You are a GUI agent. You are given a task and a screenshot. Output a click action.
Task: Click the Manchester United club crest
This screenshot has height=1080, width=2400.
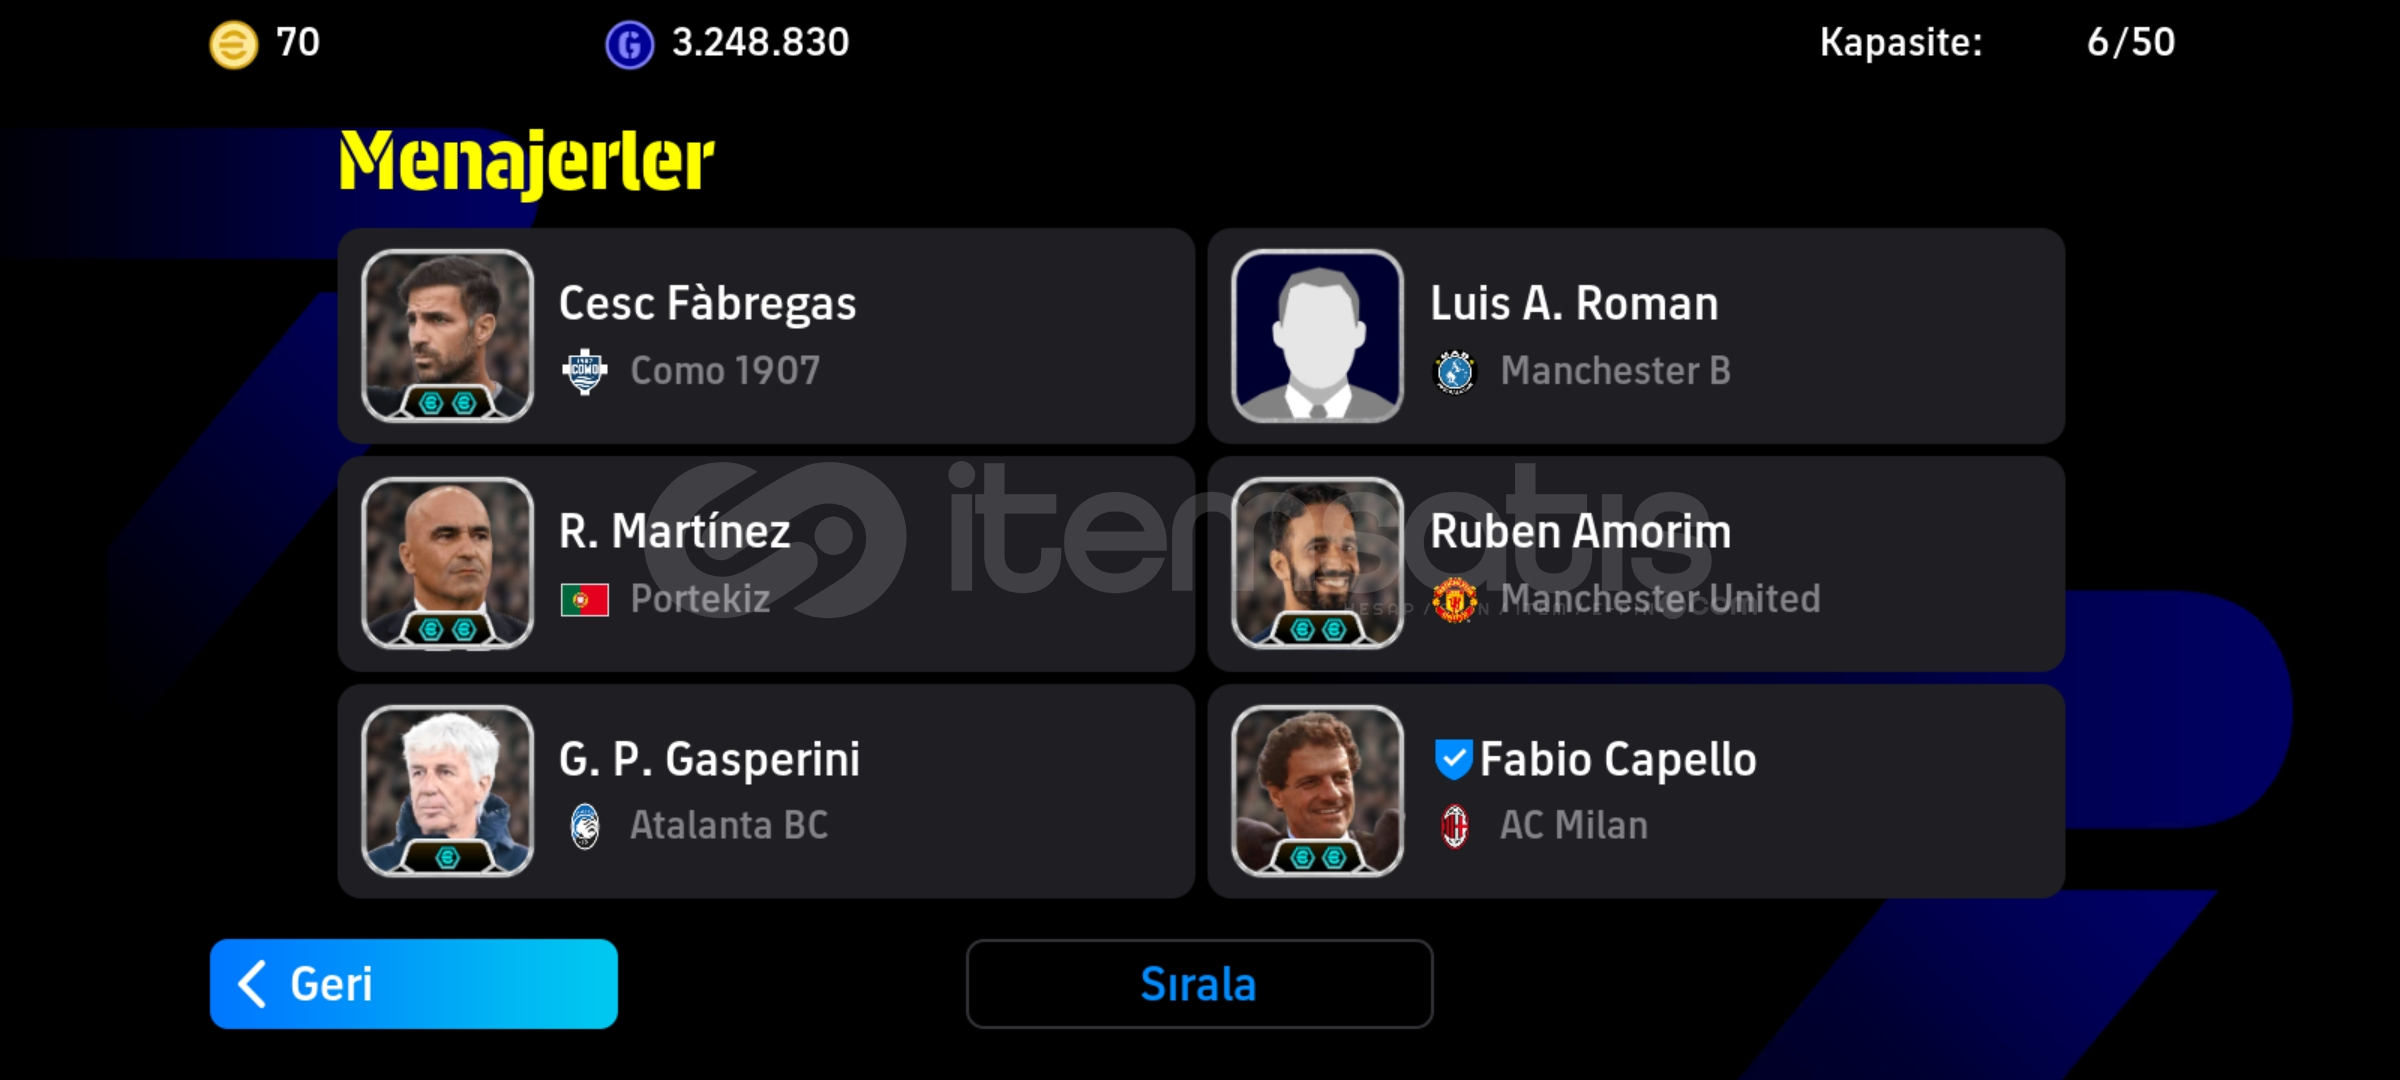point(1455,600)
